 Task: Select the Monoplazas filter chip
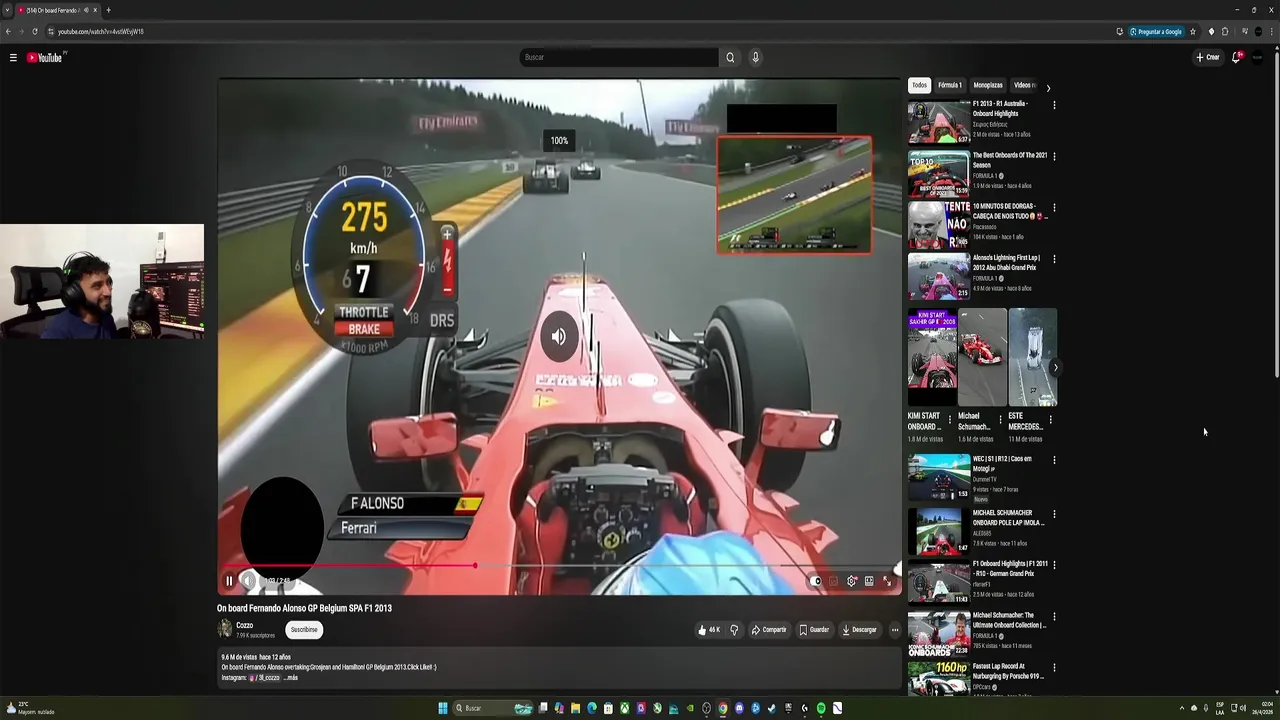click(988, 85)
